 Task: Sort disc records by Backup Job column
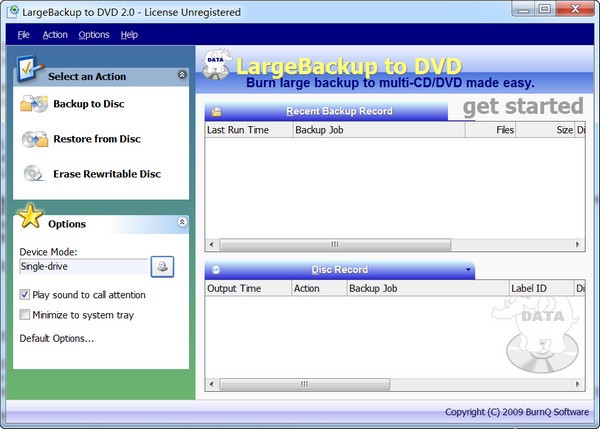click(x=428, y=289)
